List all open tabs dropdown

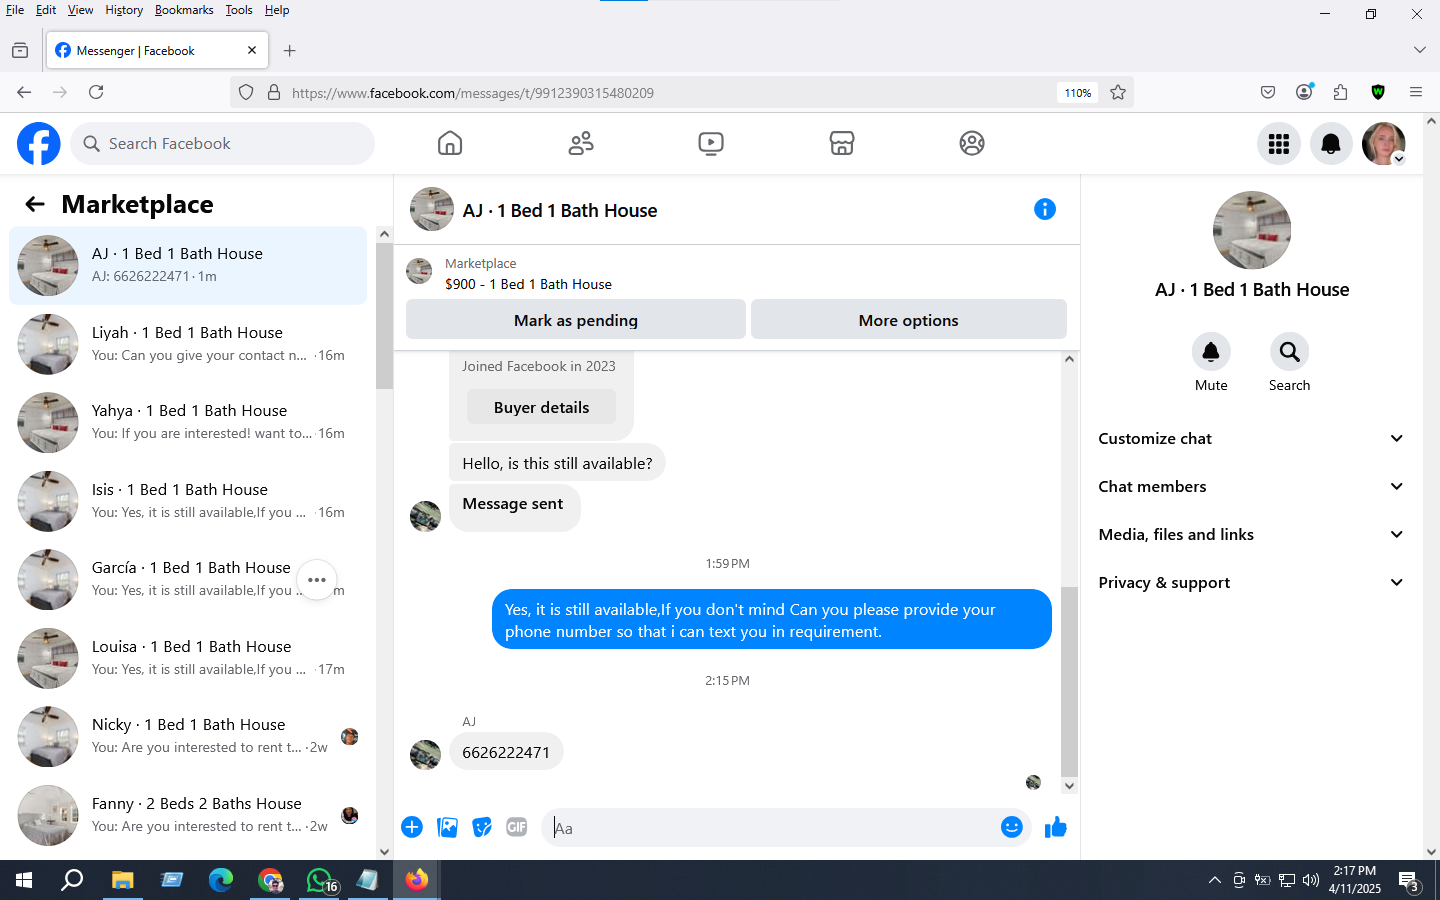pyautogui.click(x=1420, y=50)
